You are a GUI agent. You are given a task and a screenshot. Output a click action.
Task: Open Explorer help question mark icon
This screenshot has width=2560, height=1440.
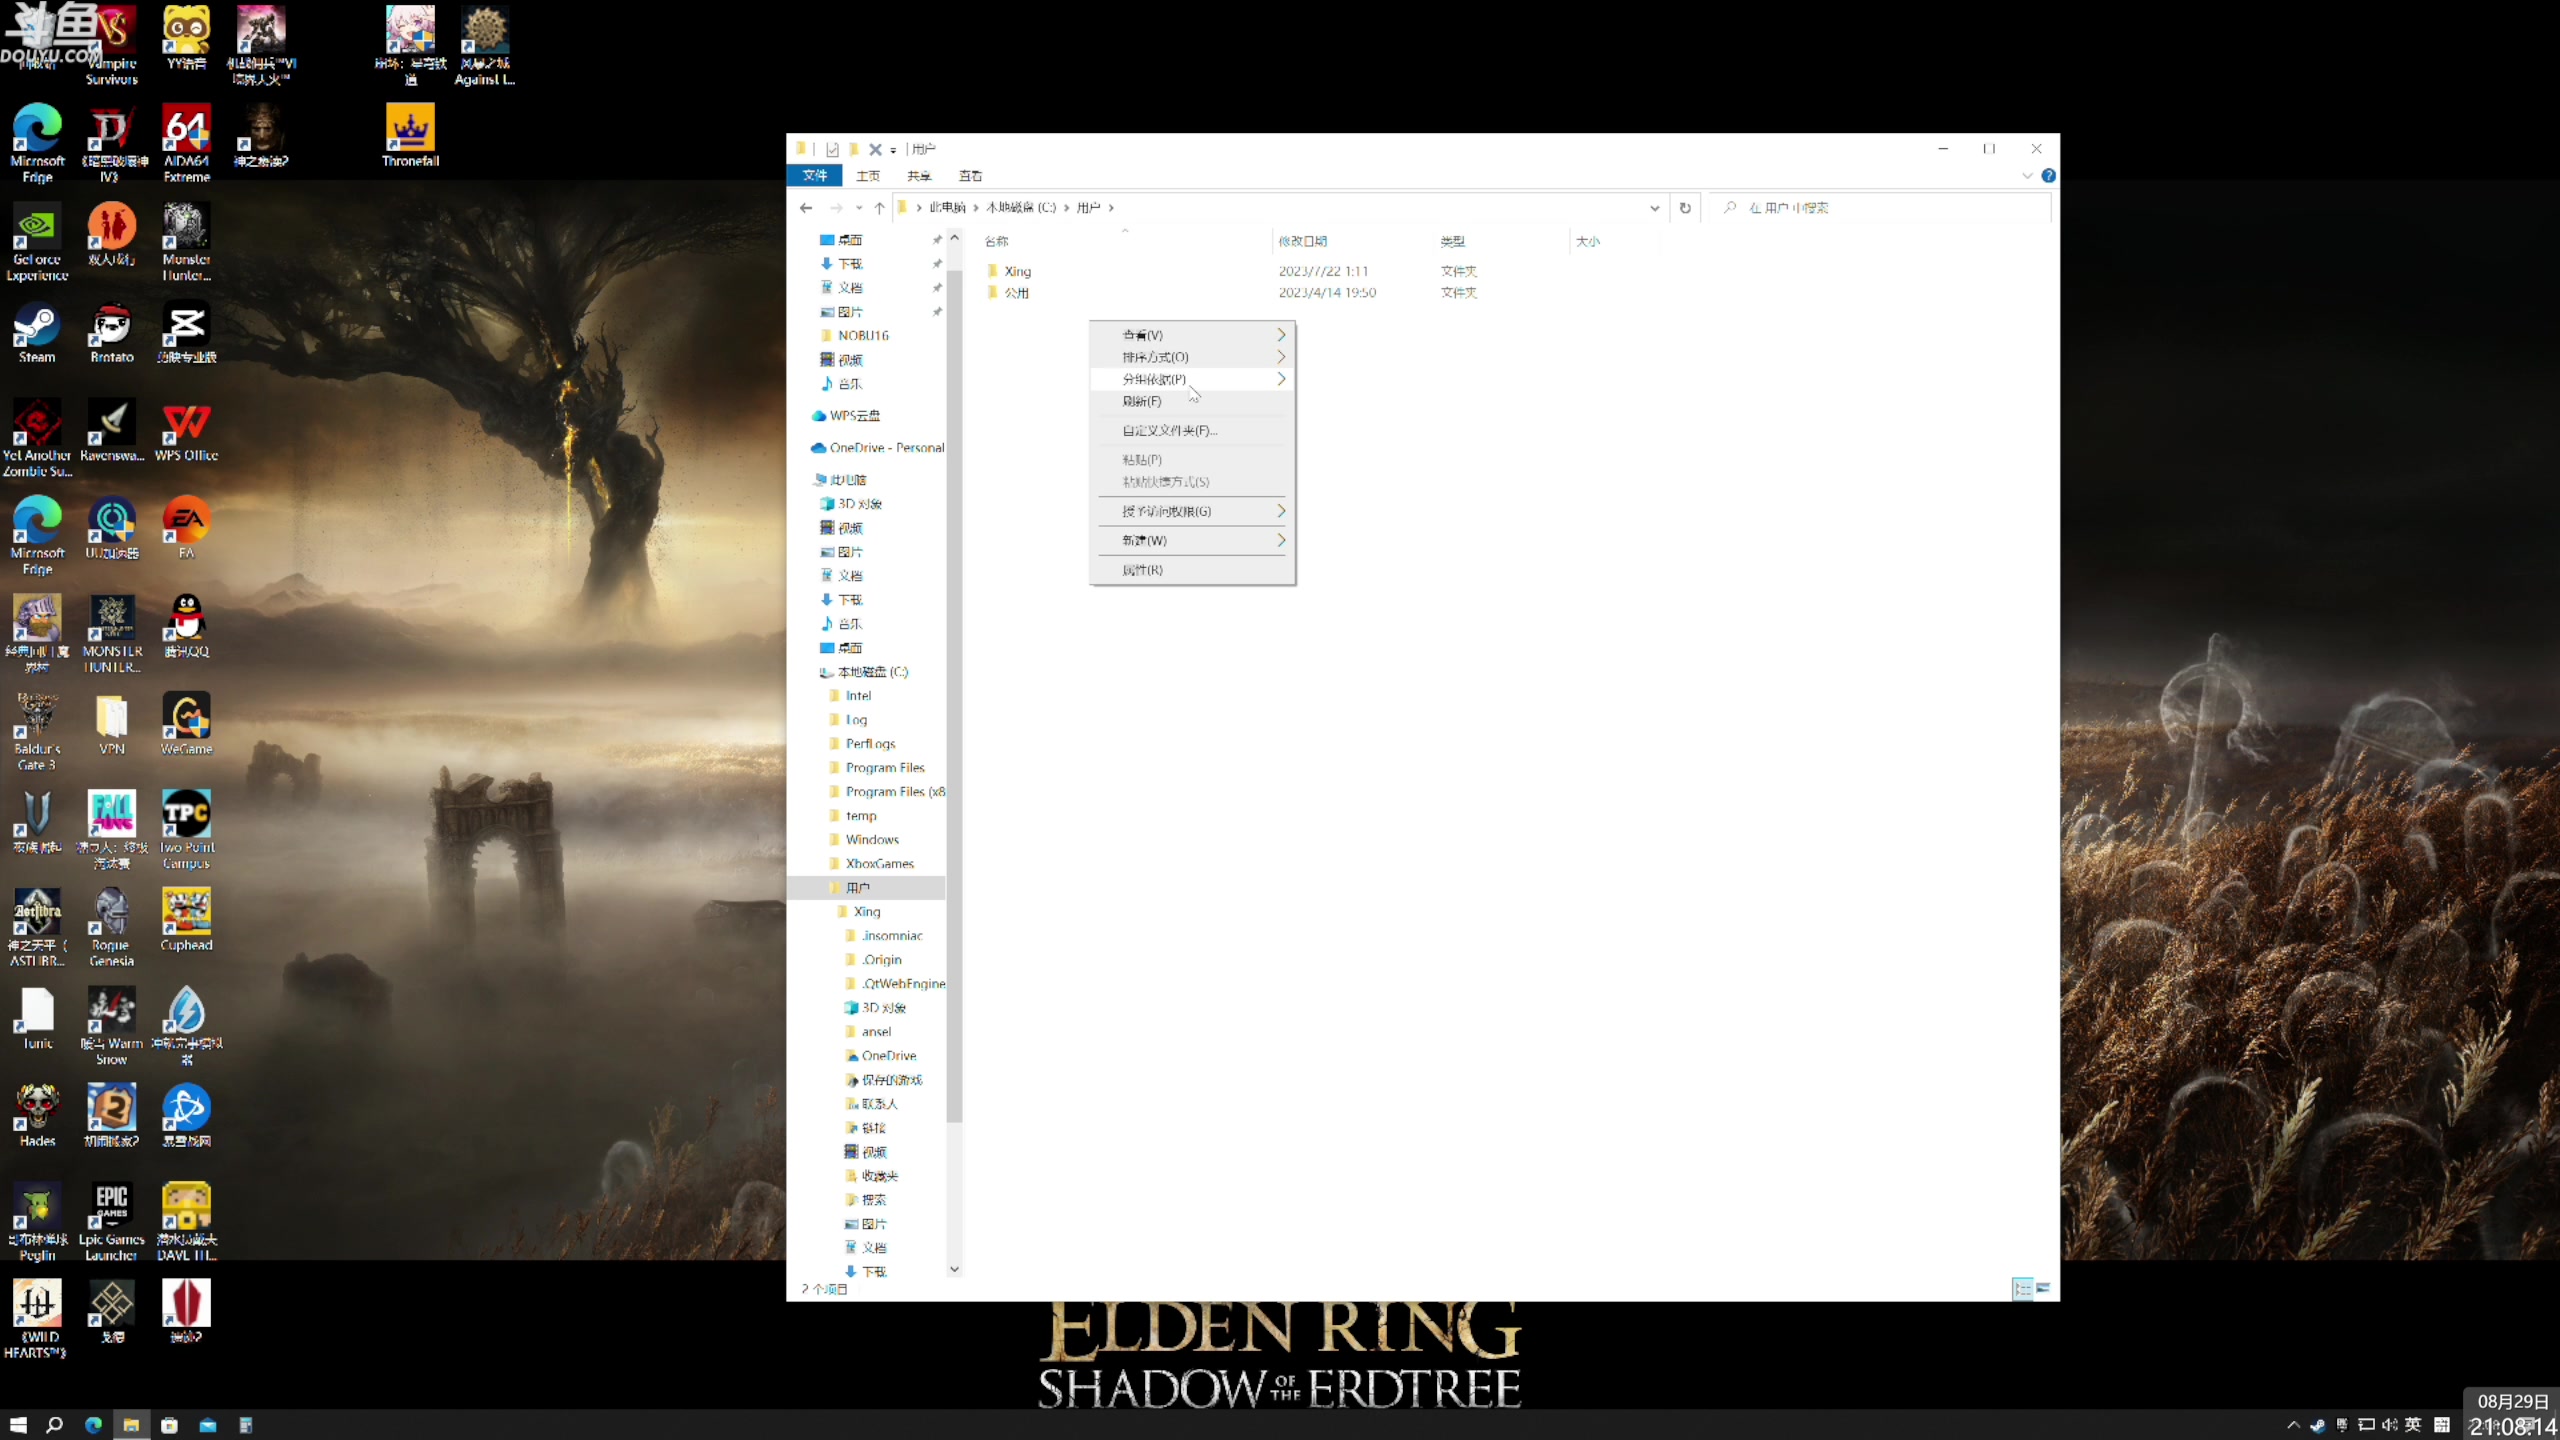pyautogui.click(x=2048, y=176)
